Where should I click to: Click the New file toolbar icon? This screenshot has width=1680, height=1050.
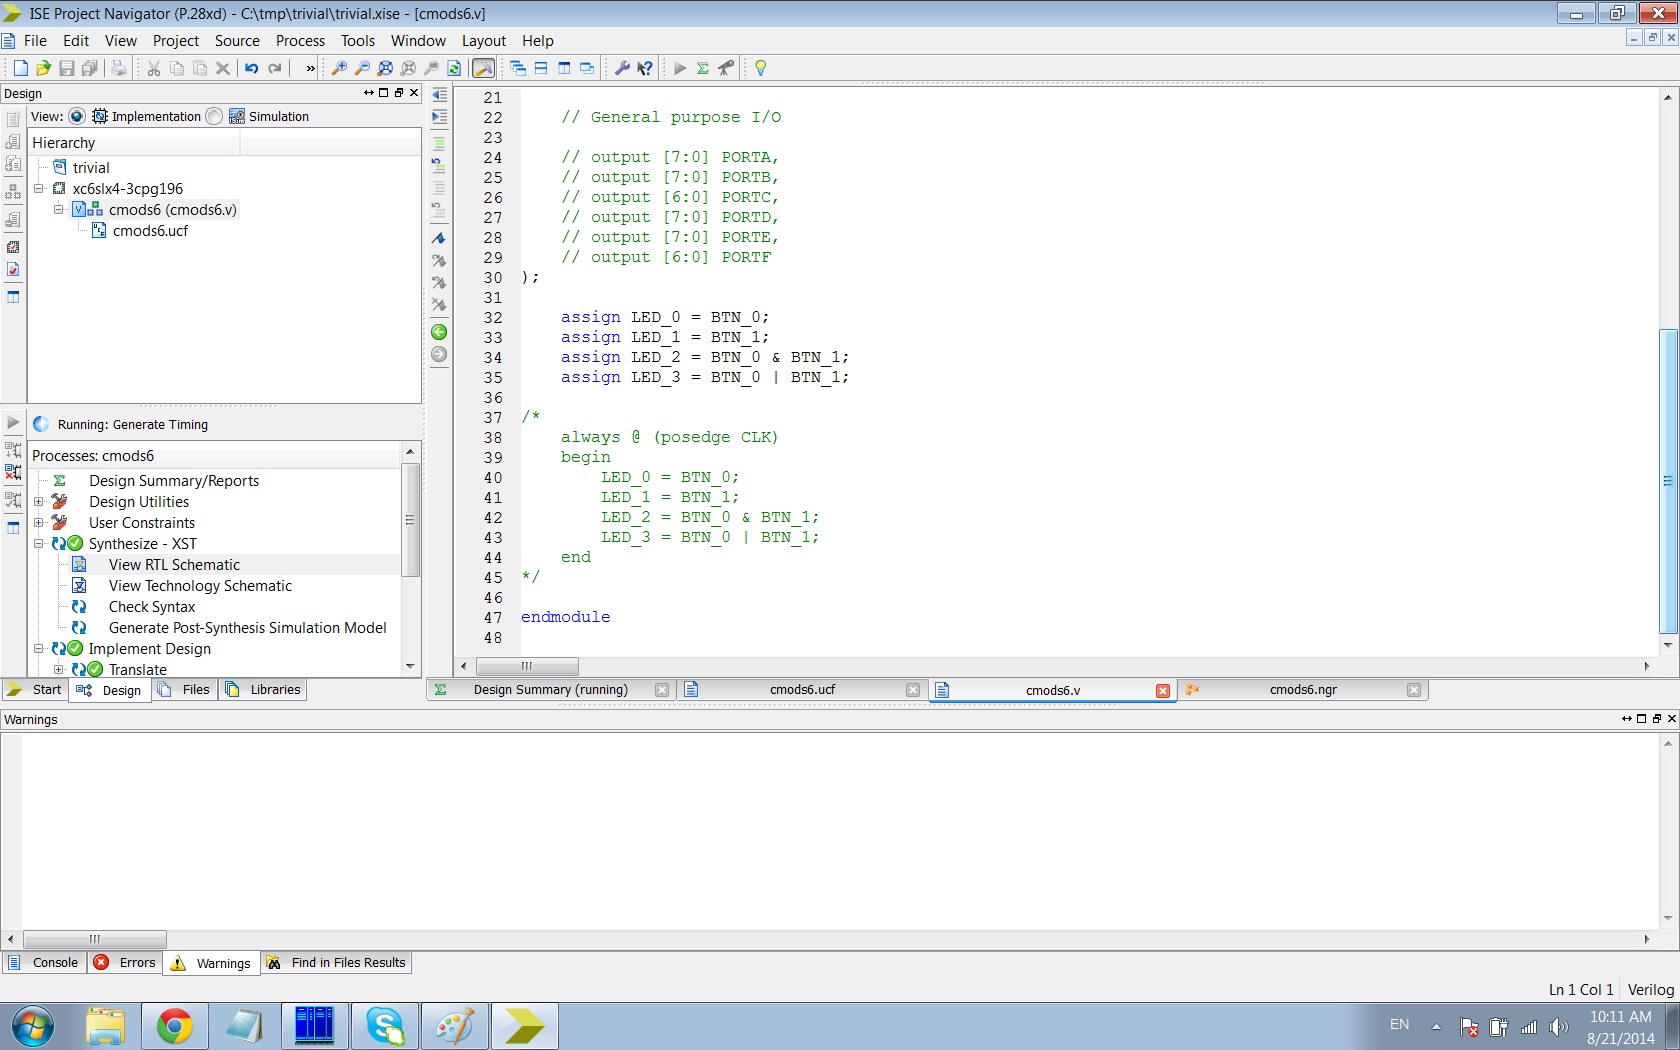coord(20,68)
